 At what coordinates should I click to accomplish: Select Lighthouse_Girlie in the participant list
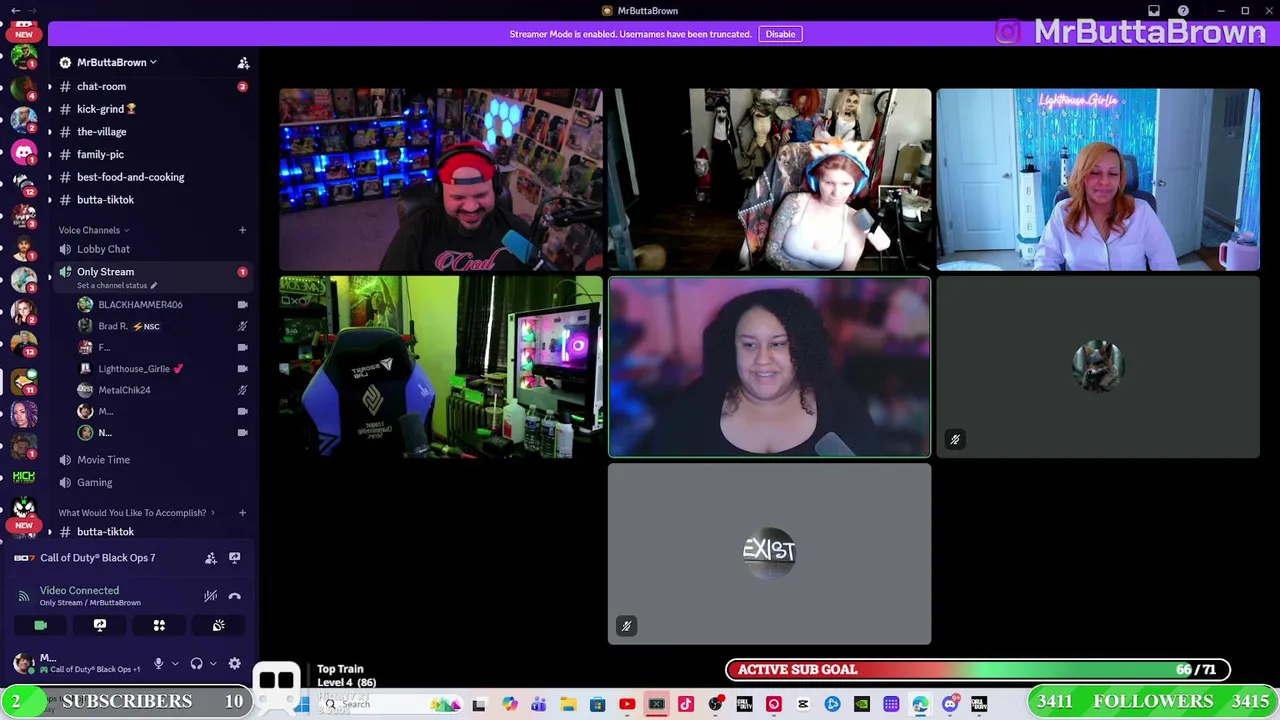(x=163, y=369)
